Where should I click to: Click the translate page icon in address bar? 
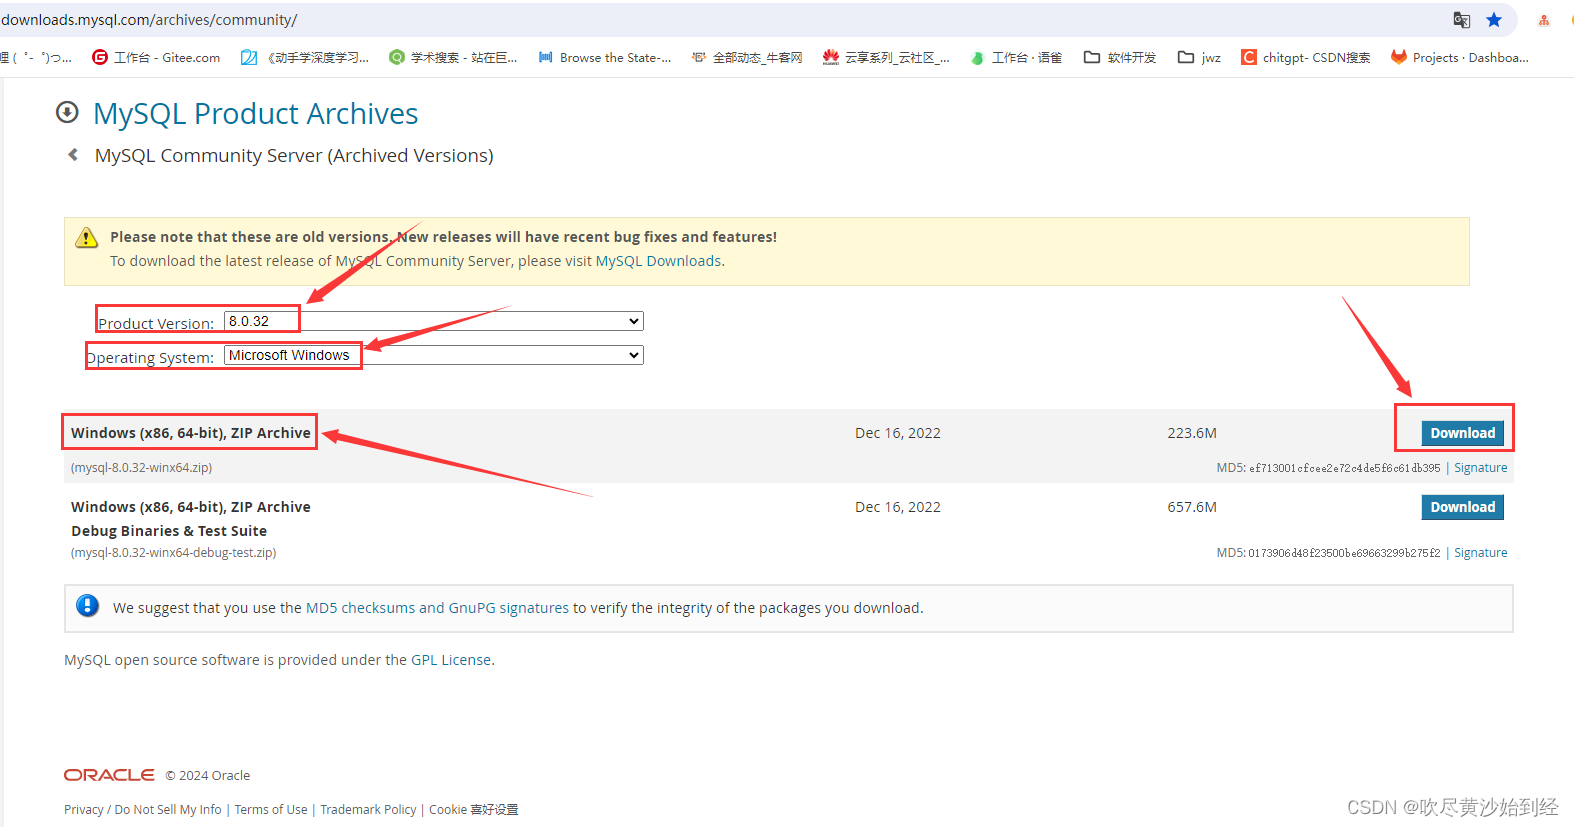1461,20
